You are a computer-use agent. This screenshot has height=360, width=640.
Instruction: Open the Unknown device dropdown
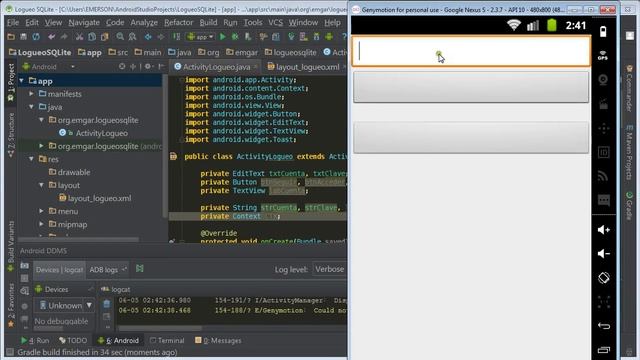pos(65,305)
